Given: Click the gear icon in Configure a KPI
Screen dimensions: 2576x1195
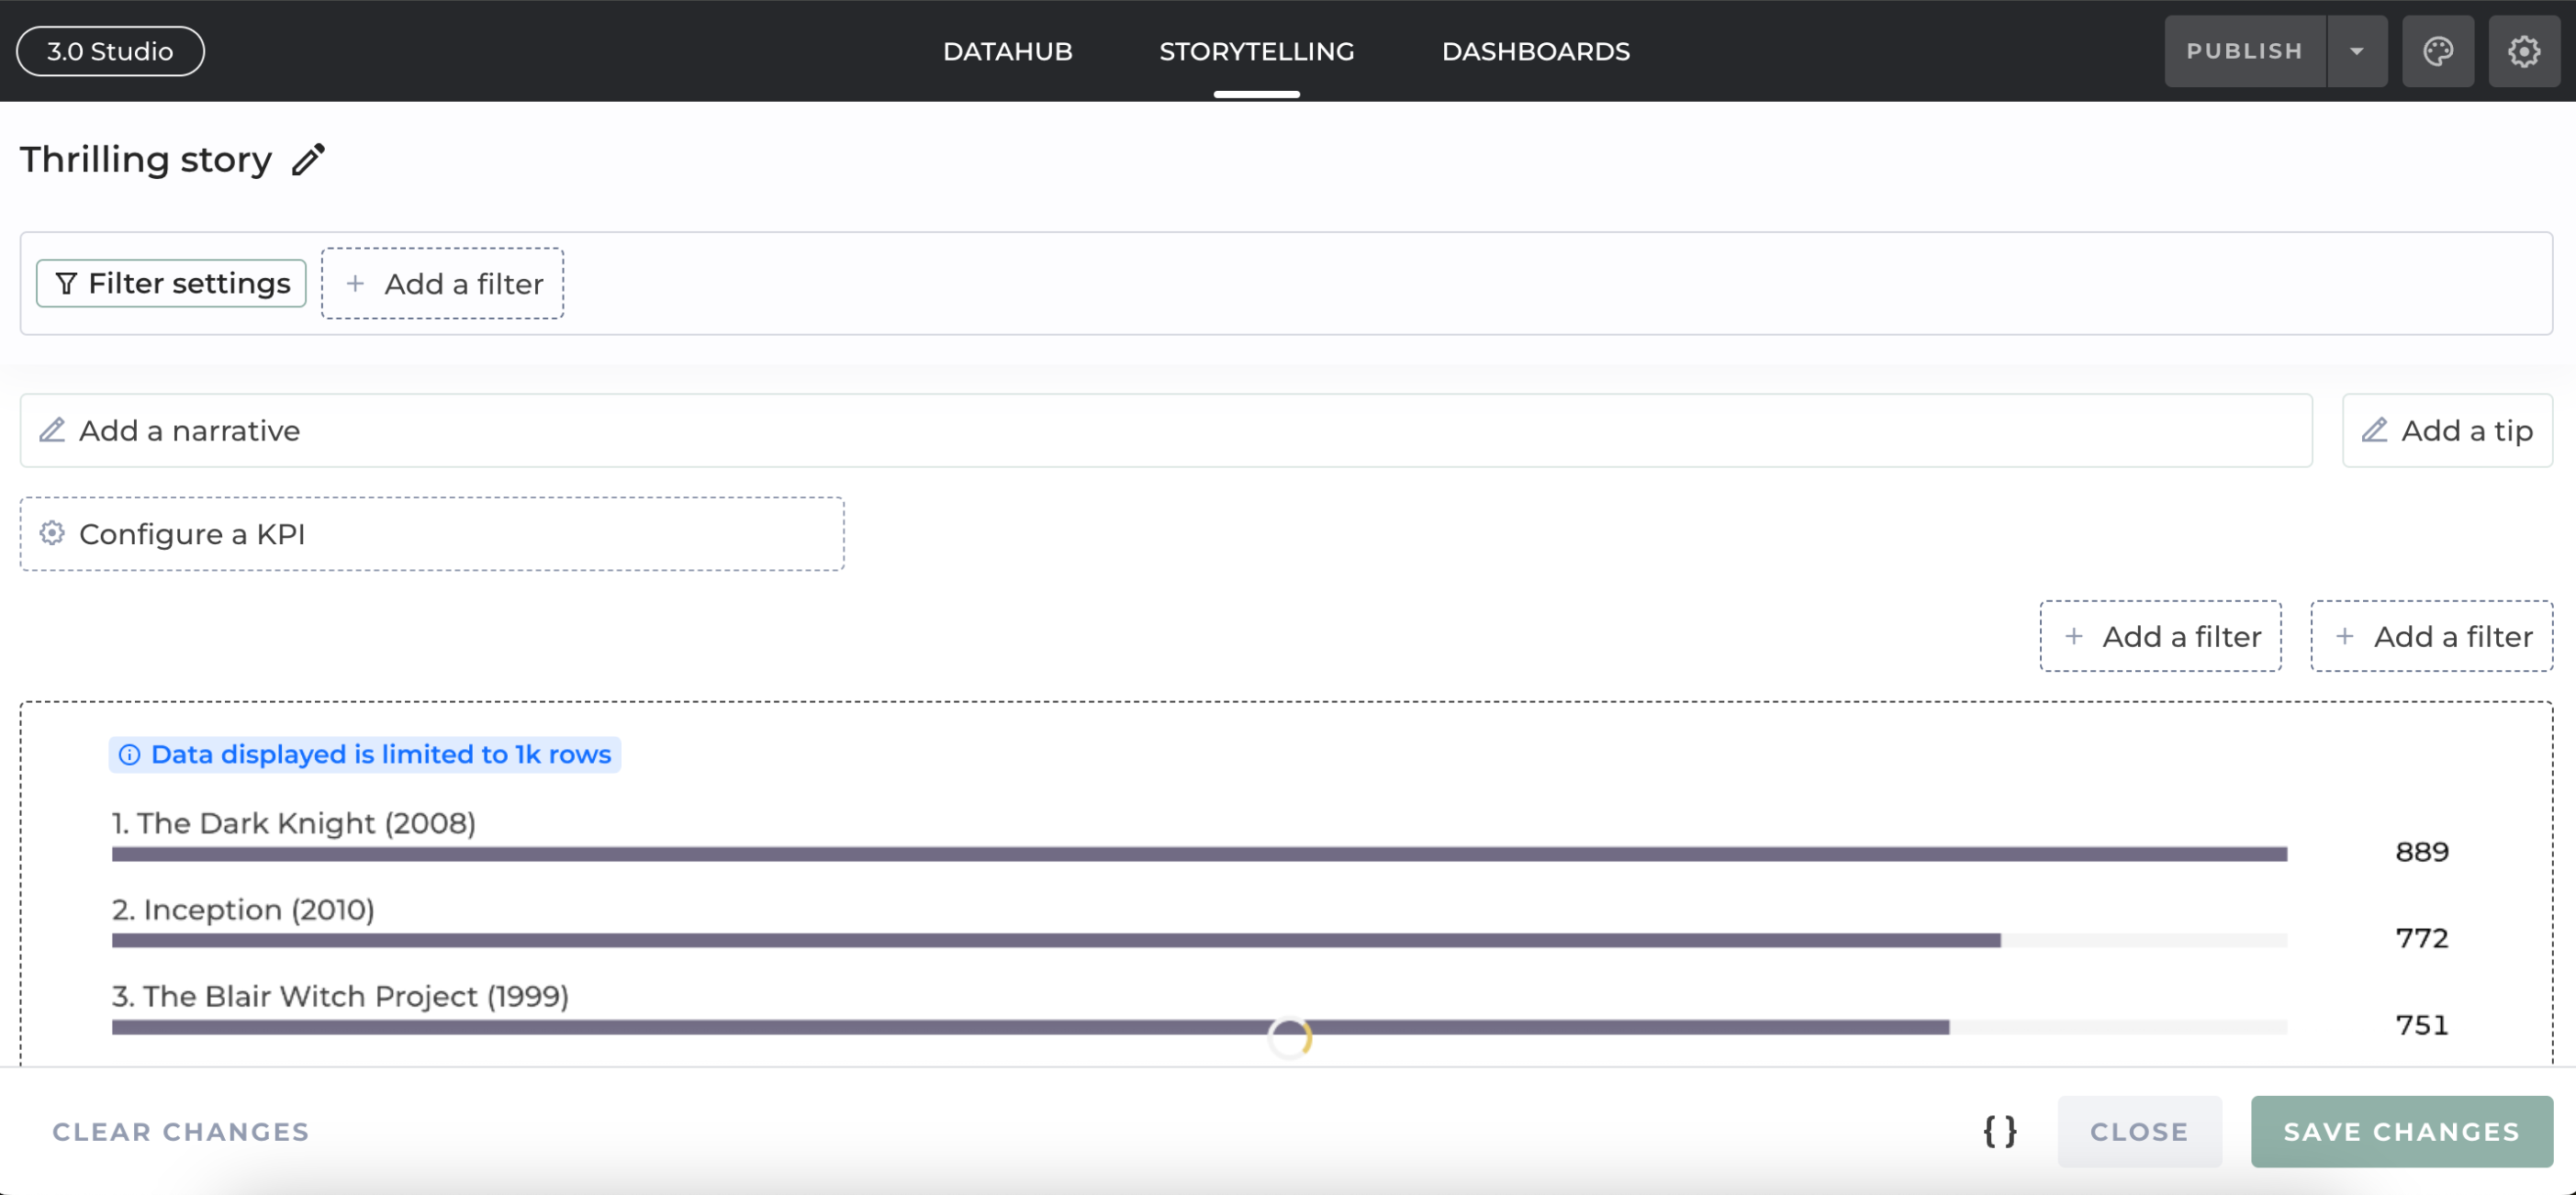Looking at the screenshot, I should pos(52,533).
